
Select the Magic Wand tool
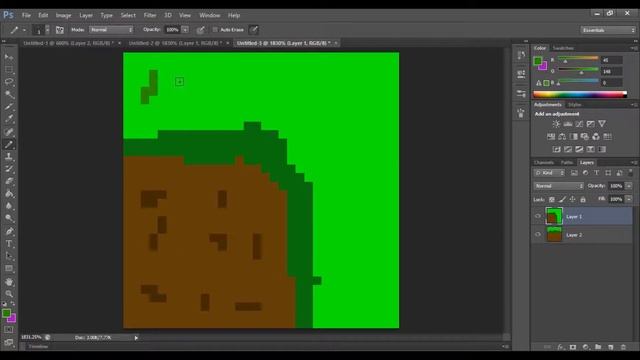tap(9, 94)
